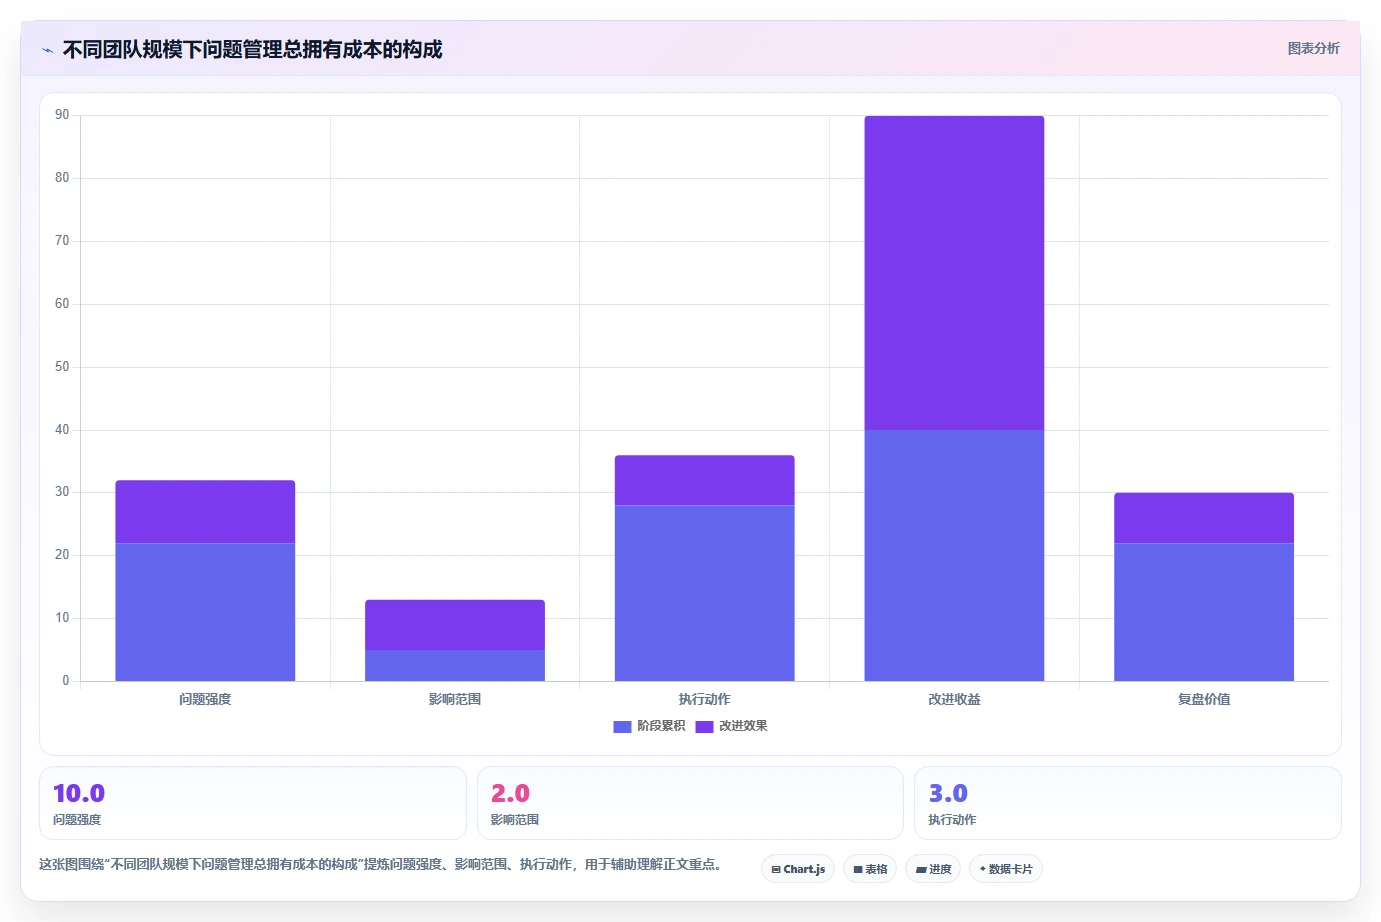This screenshot has width=1381, height=922.
Task: Open the 问题强度 10.0 data card
Action: coord(253,803)
